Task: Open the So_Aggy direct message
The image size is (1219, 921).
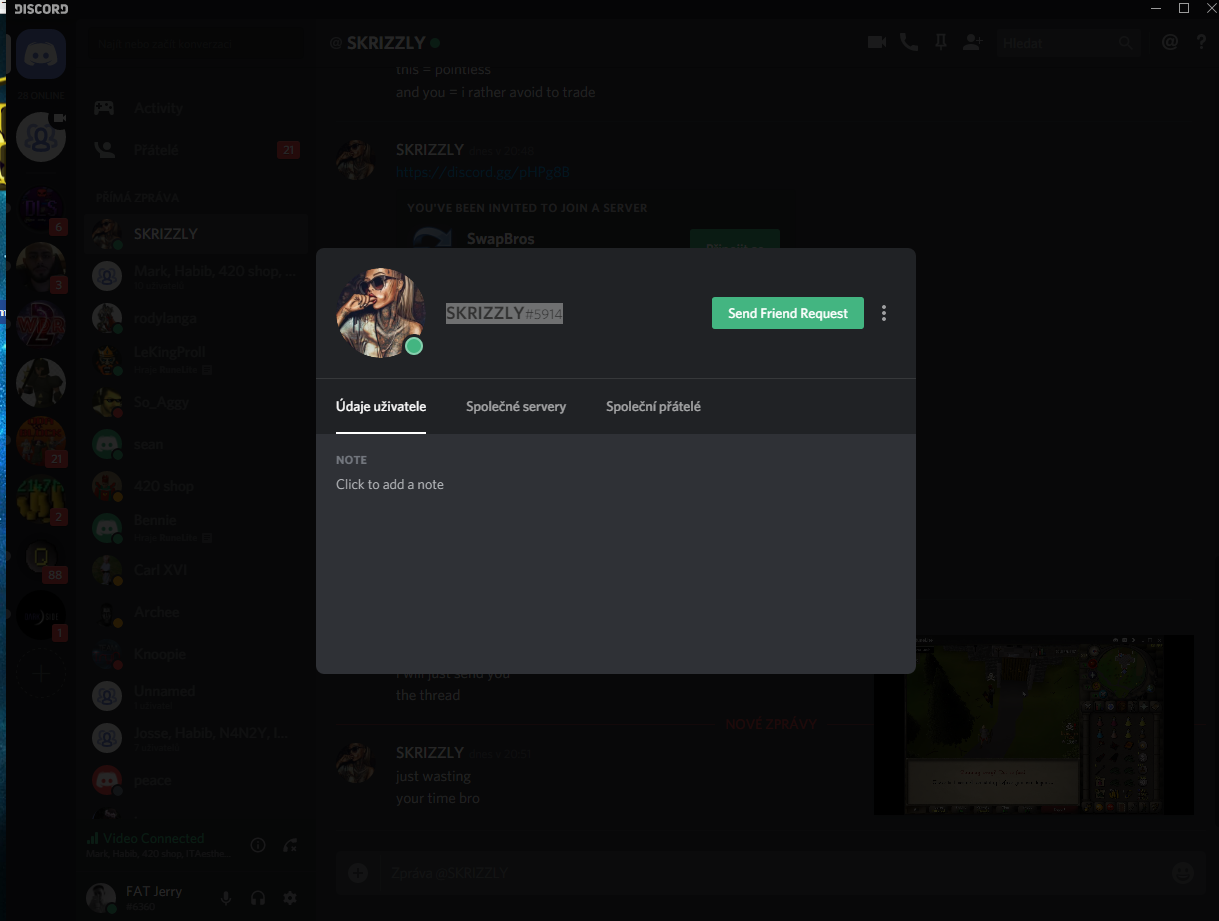Action: 196,402
